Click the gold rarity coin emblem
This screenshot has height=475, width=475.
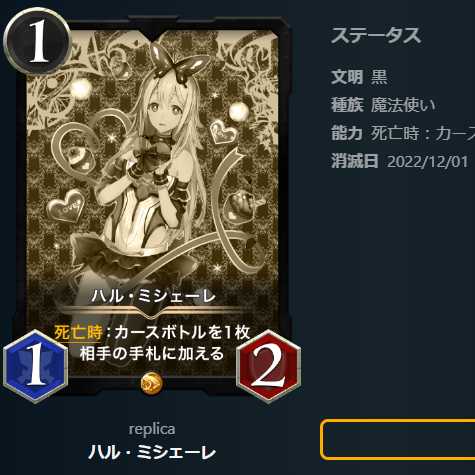coord(152,383)
